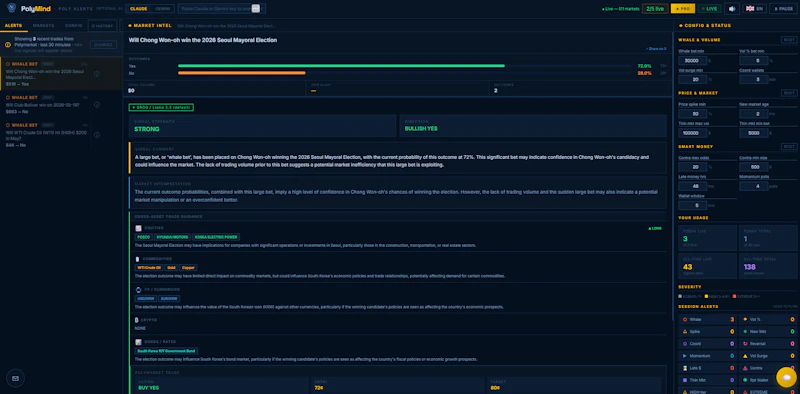
Task: Click the Vol Surge triangle icon
Action: (x=745, y=356)
